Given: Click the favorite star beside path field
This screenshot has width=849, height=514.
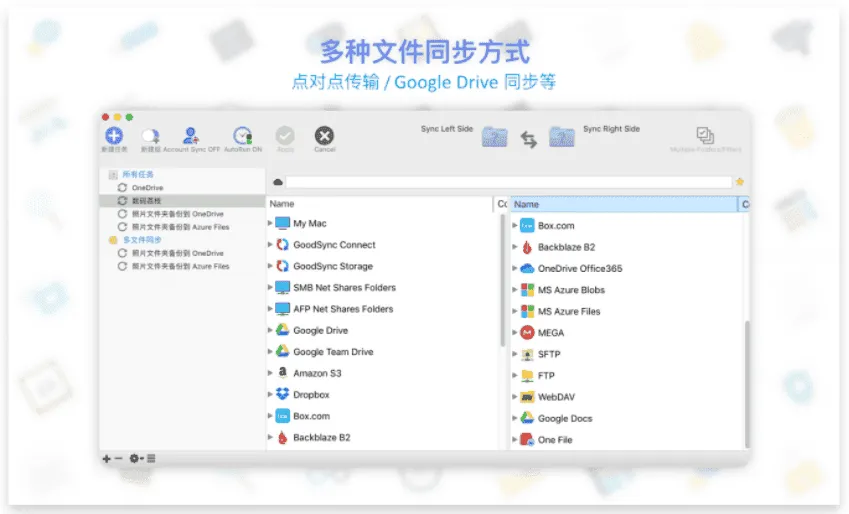Looking at the screenshot, I should click(739, 182).
